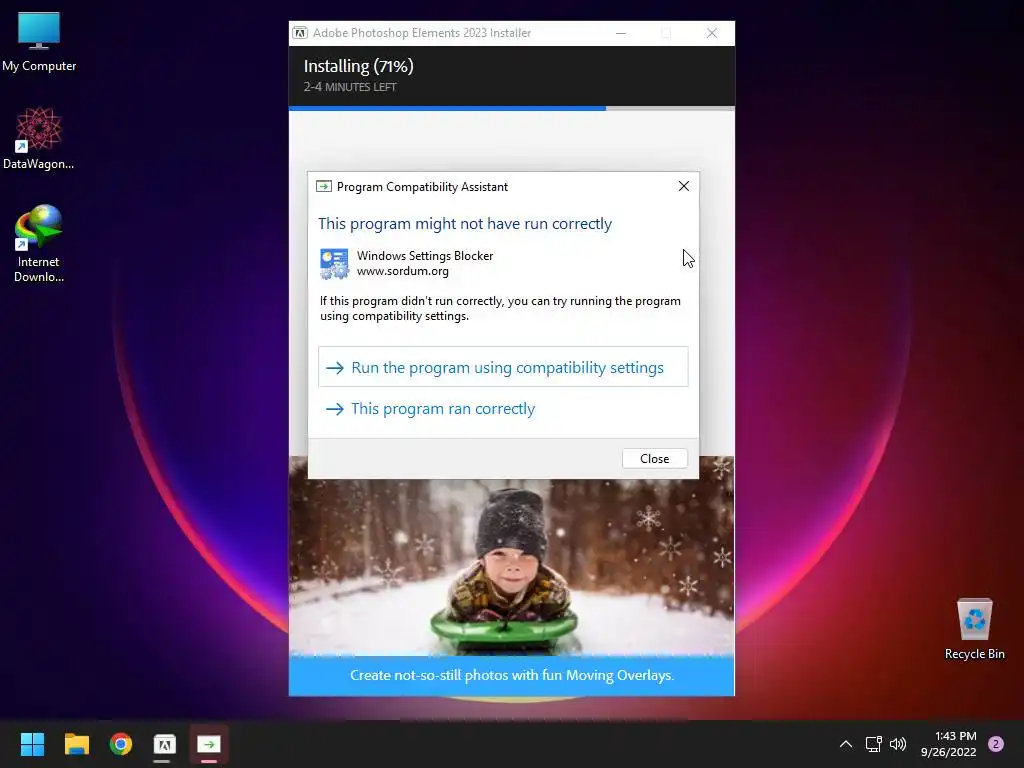Open the clock and date flyout
Viewport: 1024px width, 768px height.
point(949,744)
